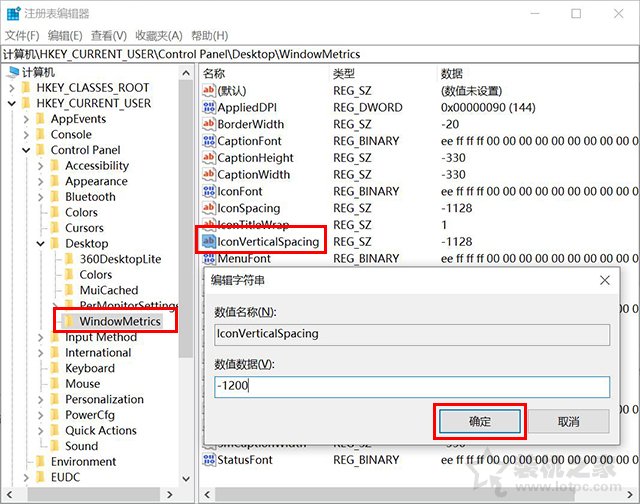640x504 pixels.
Task: Expand the International key
Action: pos(40,353)
